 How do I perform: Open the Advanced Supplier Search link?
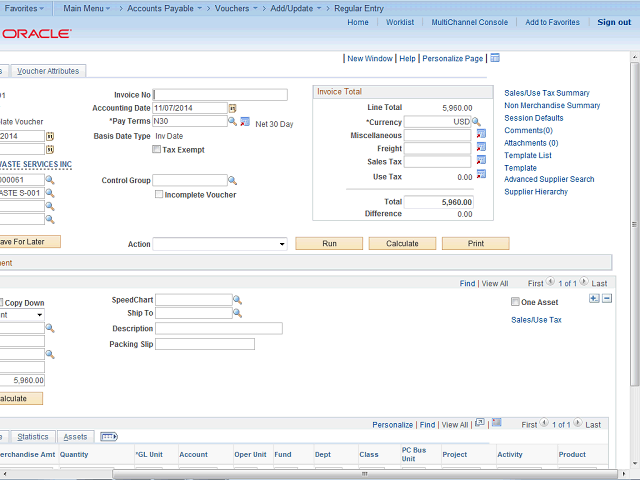[549, 180]
